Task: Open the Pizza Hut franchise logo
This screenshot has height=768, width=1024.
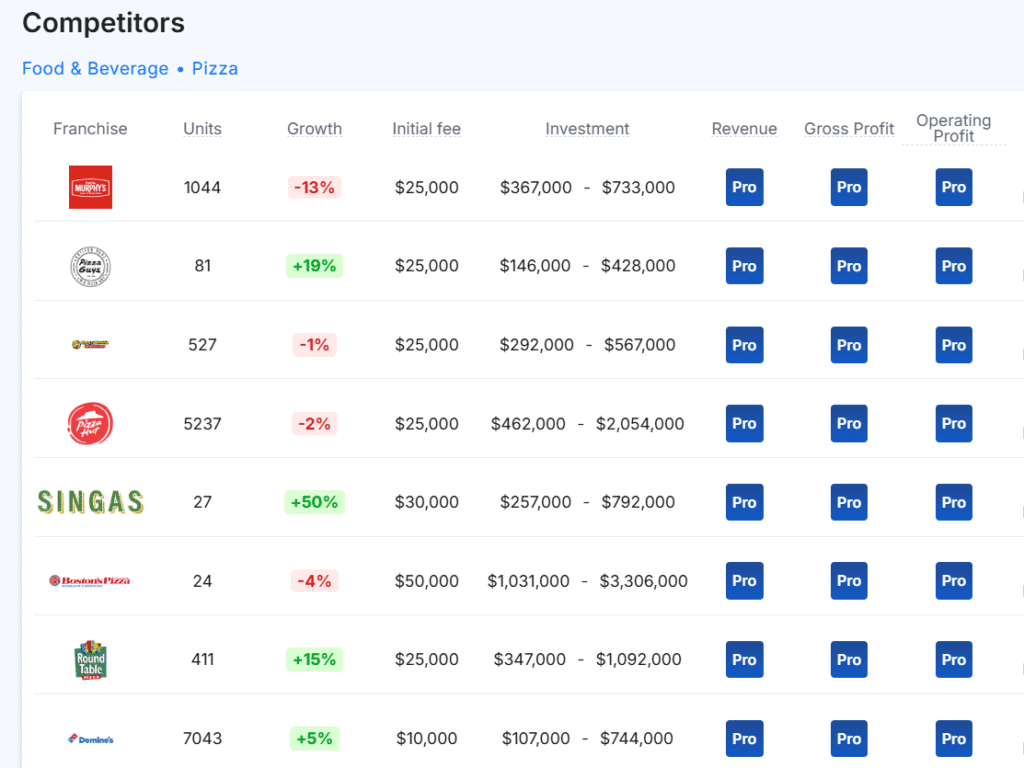Action: click(x=90, y=423)
